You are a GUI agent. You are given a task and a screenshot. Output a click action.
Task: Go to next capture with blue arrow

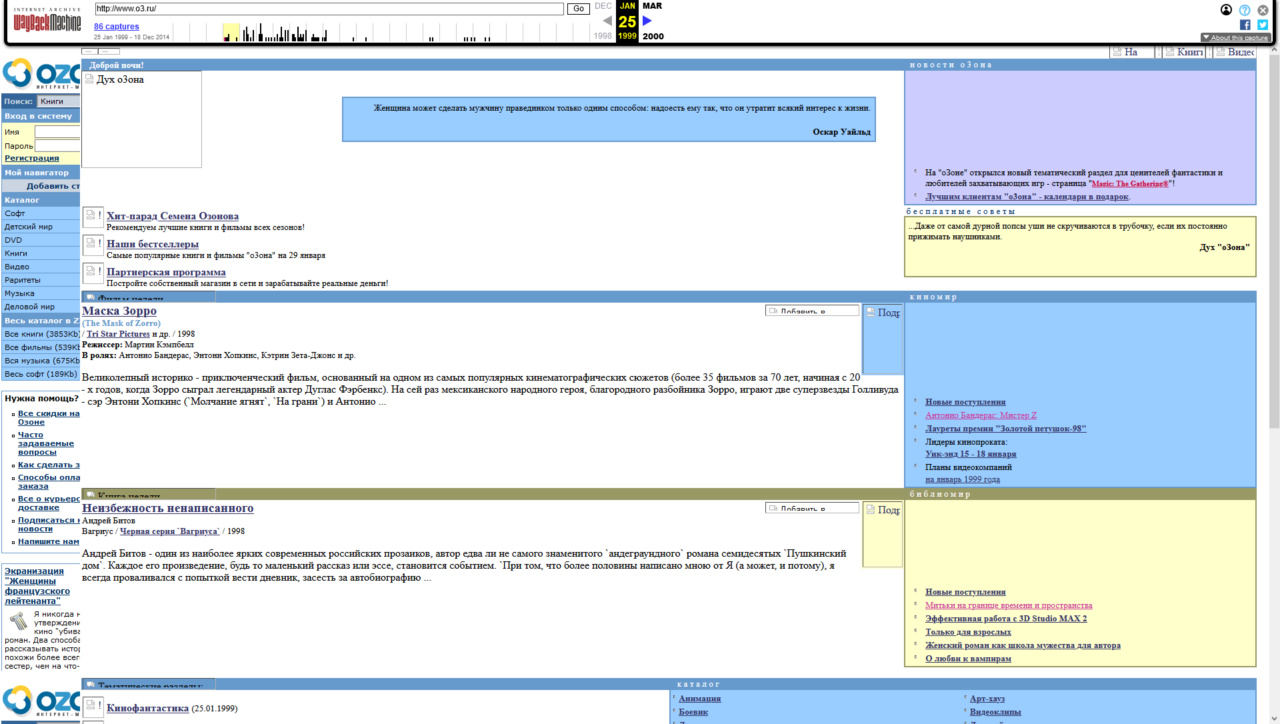(647, 21)
